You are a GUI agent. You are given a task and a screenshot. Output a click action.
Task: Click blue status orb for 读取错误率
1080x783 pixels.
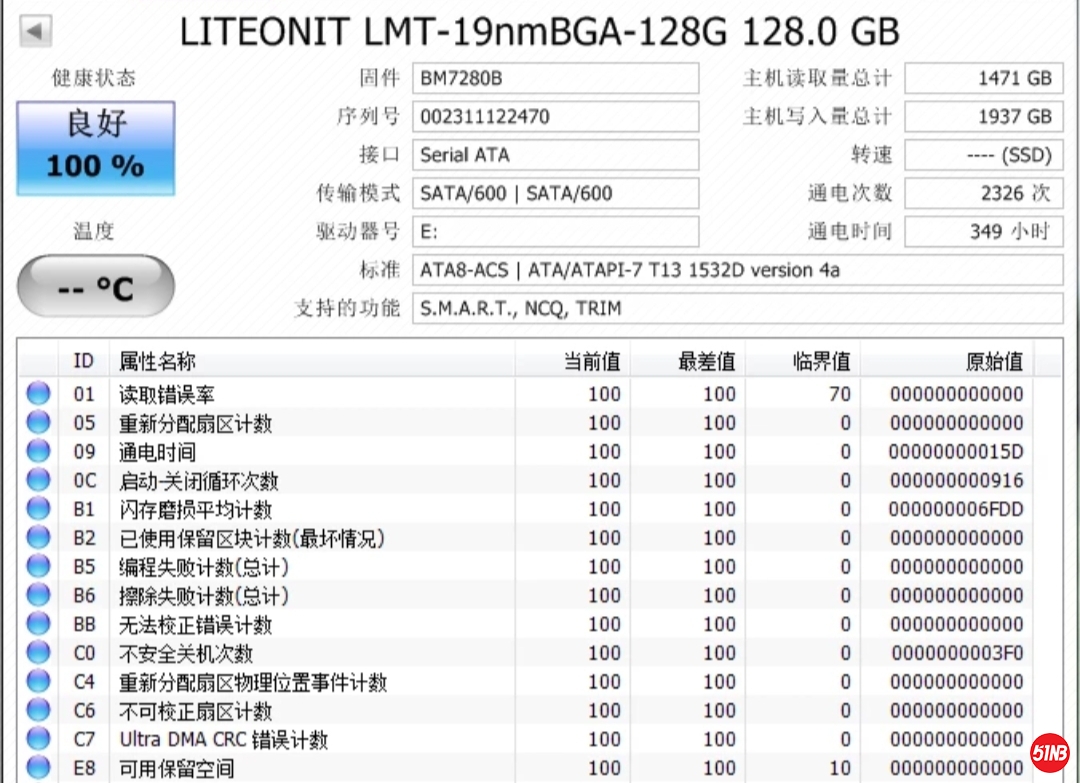click(x=38, y=394)
